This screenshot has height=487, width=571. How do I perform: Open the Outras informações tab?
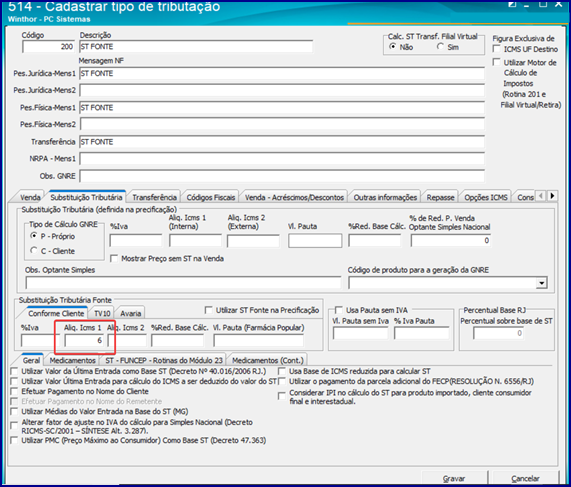click(x=385, y=197)
